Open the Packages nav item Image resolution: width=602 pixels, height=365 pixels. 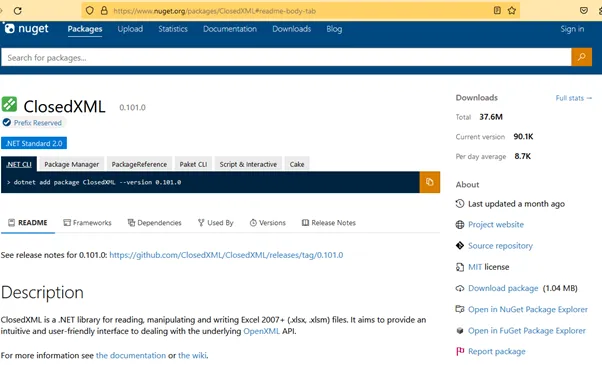click(x=85, y=29)
